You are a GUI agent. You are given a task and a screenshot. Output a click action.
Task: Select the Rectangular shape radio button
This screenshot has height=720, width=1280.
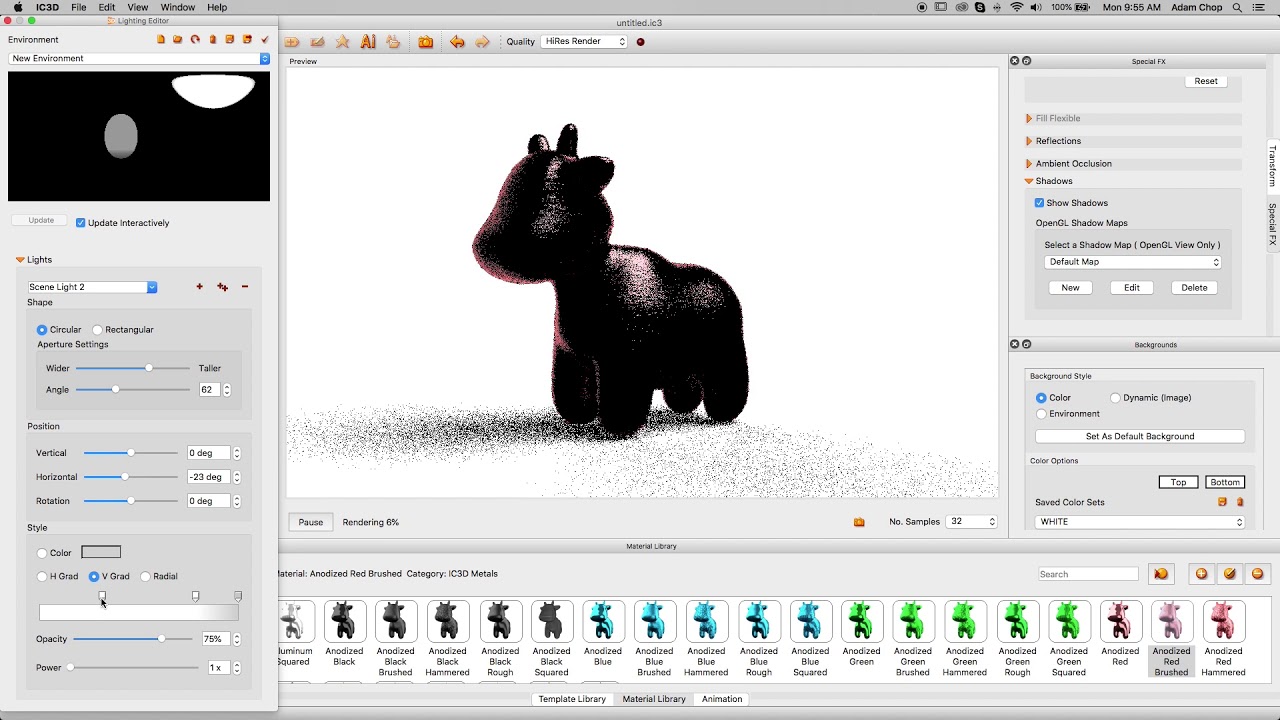pyautogui.click(x=97, y=330)
